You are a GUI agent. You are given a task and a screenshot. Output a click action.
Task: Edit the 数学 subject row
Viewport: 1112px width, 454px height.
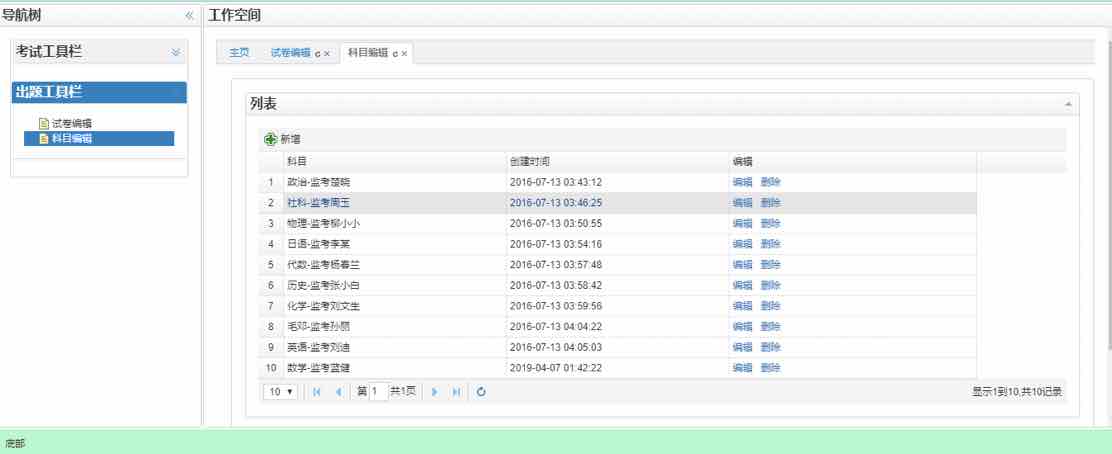[742, 368]
